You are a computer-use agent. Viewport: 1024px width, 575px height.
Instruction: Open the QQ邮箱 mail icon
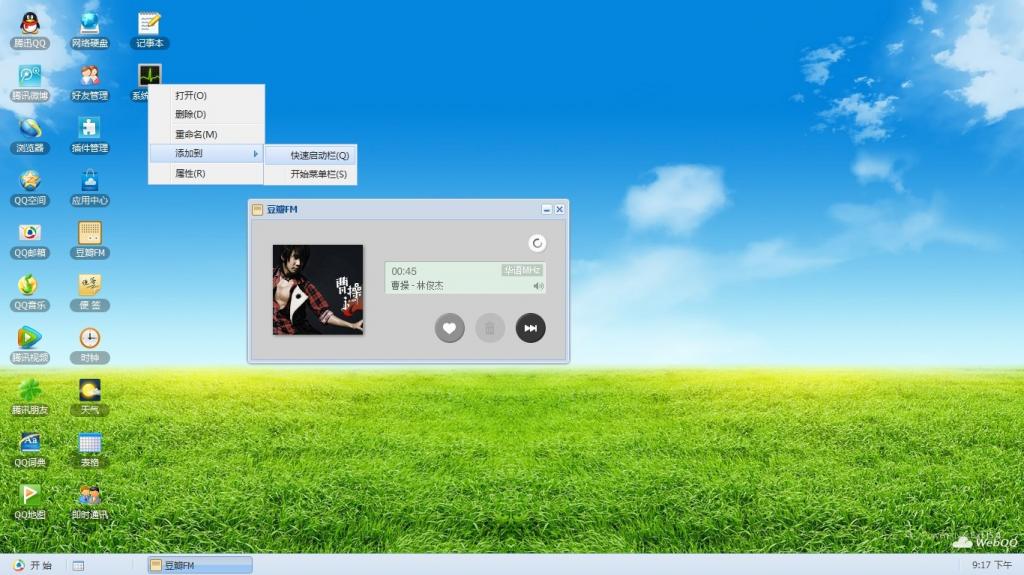(30, 240)
